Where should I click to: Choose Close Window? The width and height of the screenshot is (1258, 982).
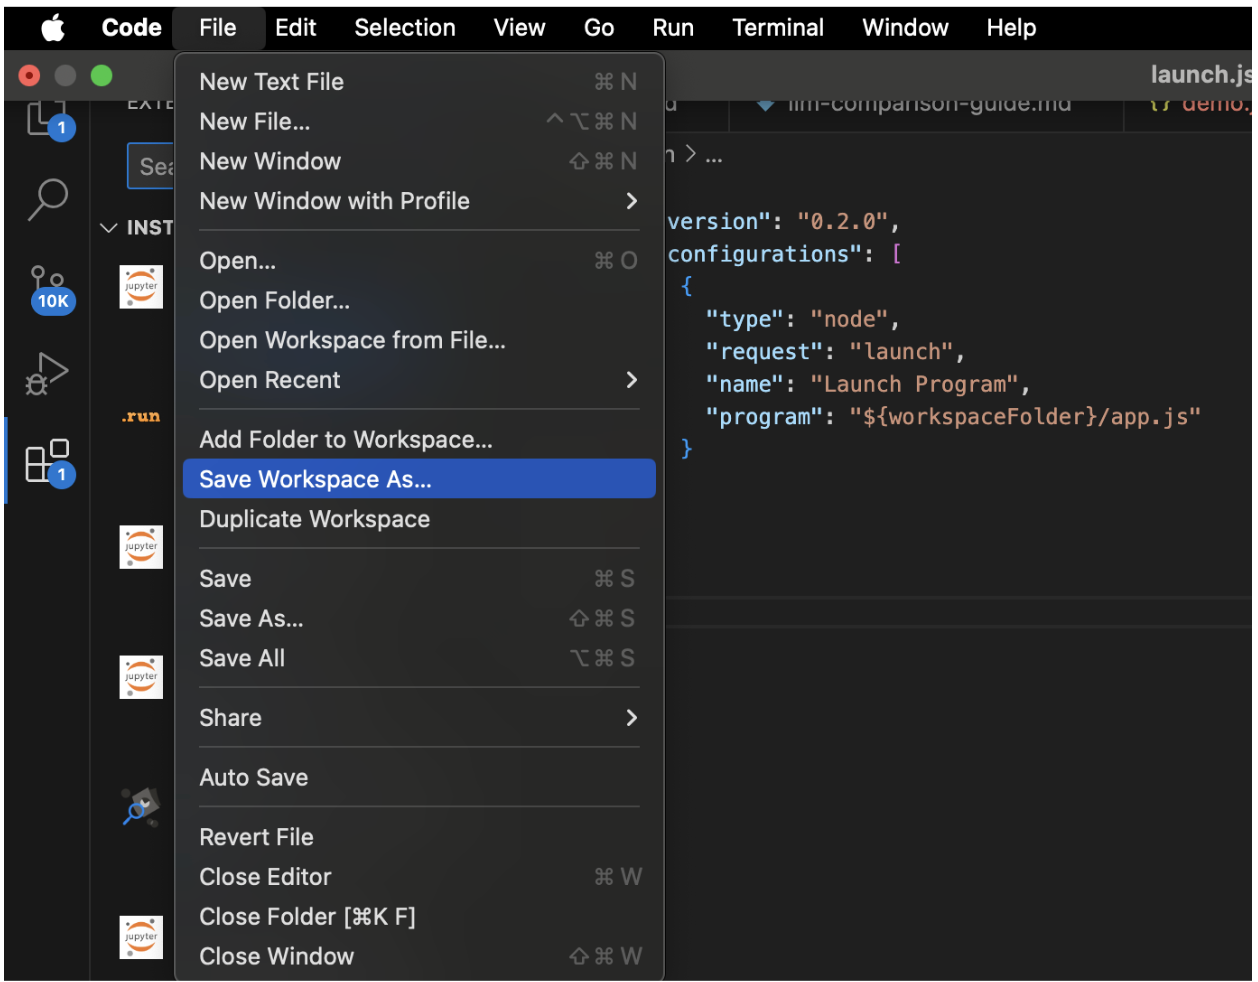[x=419, y=957]
